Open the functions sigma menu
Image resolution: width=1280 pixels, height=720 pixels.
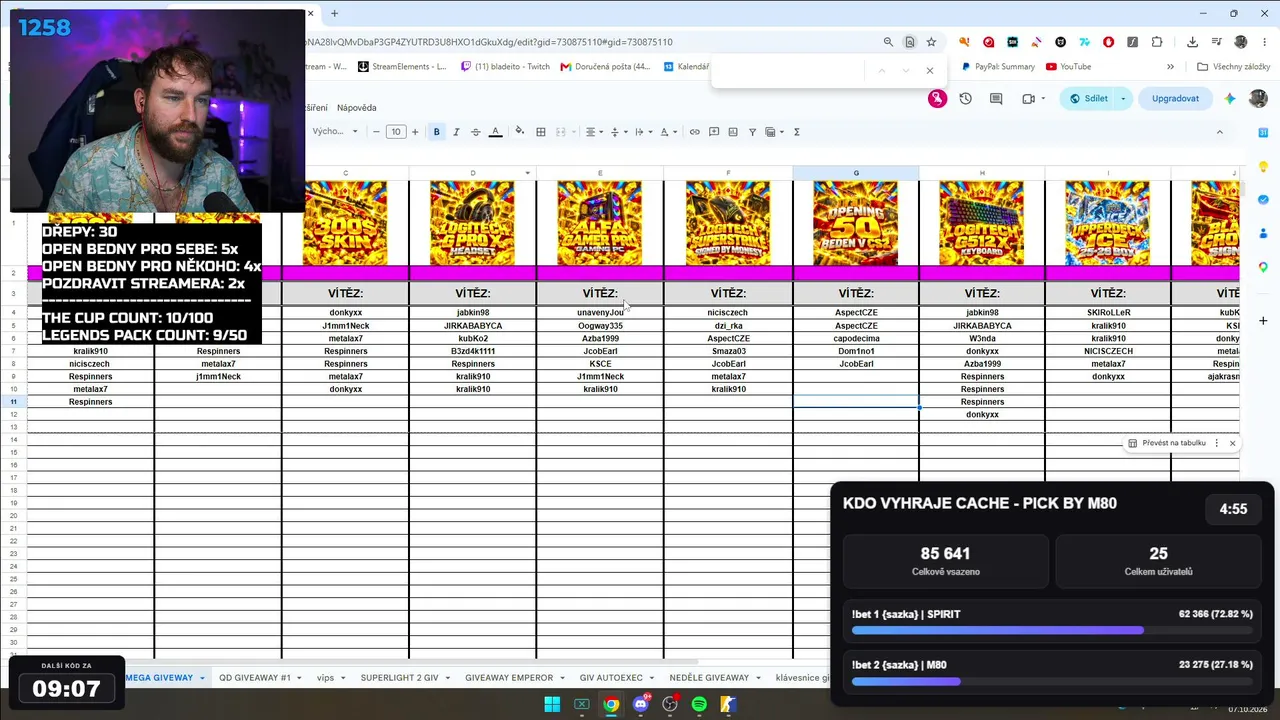[x=797, y=132]
